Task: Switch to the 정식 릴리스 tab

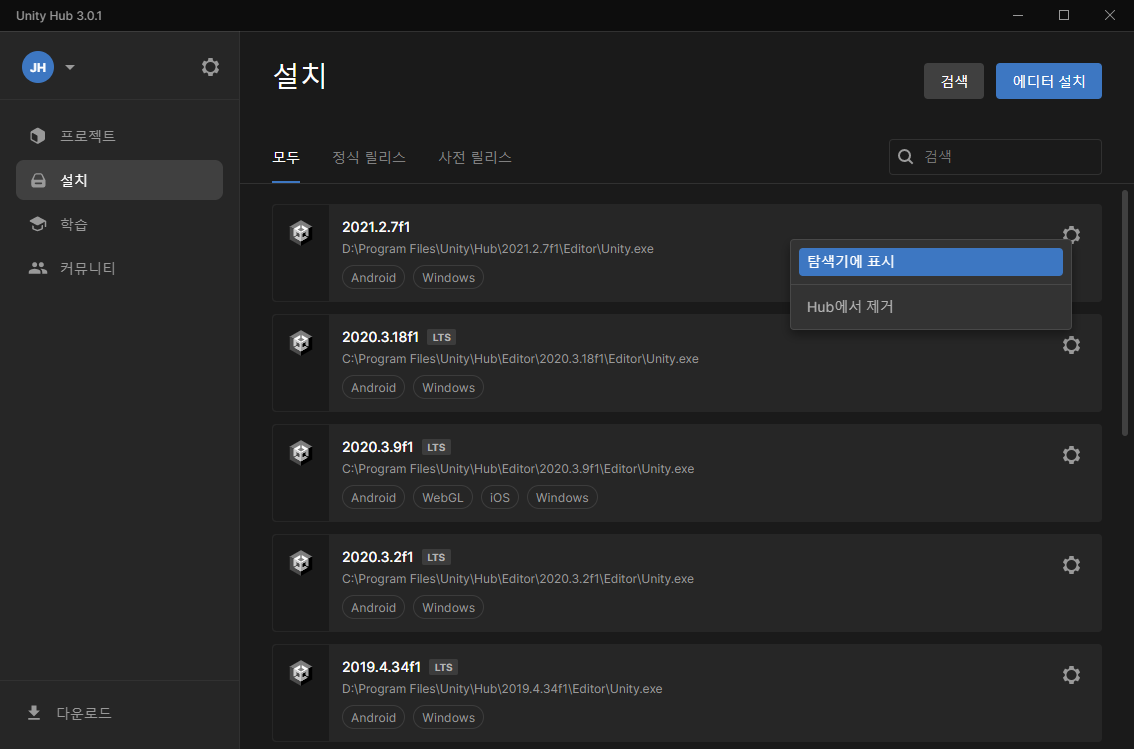Action: tap(369, 158)
